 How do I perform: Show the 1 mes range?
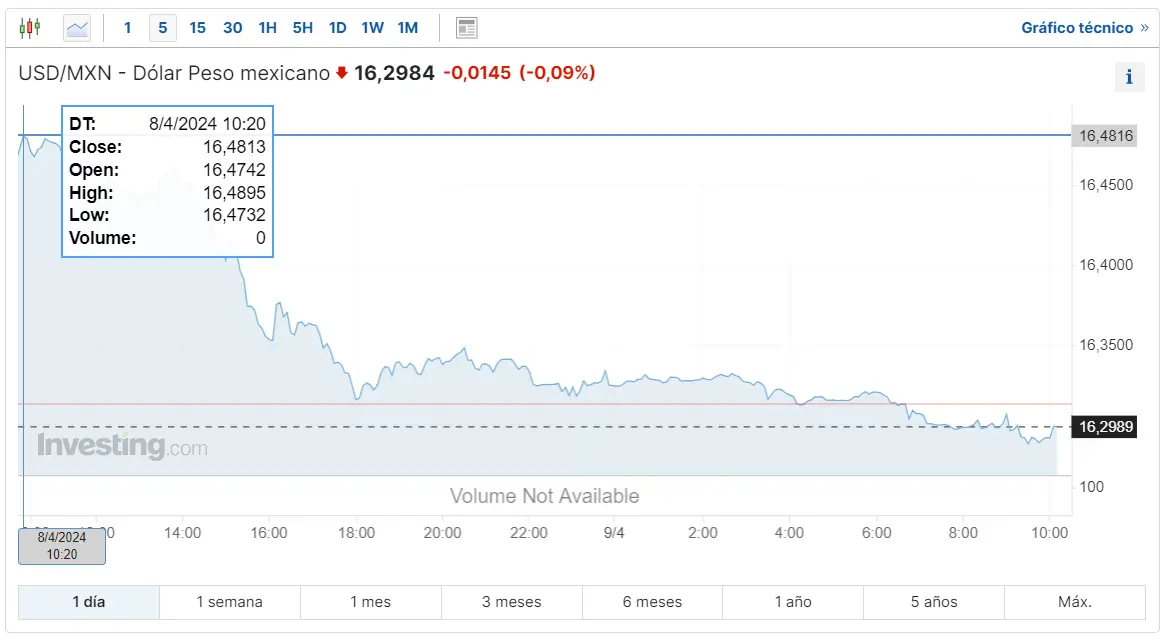[371, 602]
